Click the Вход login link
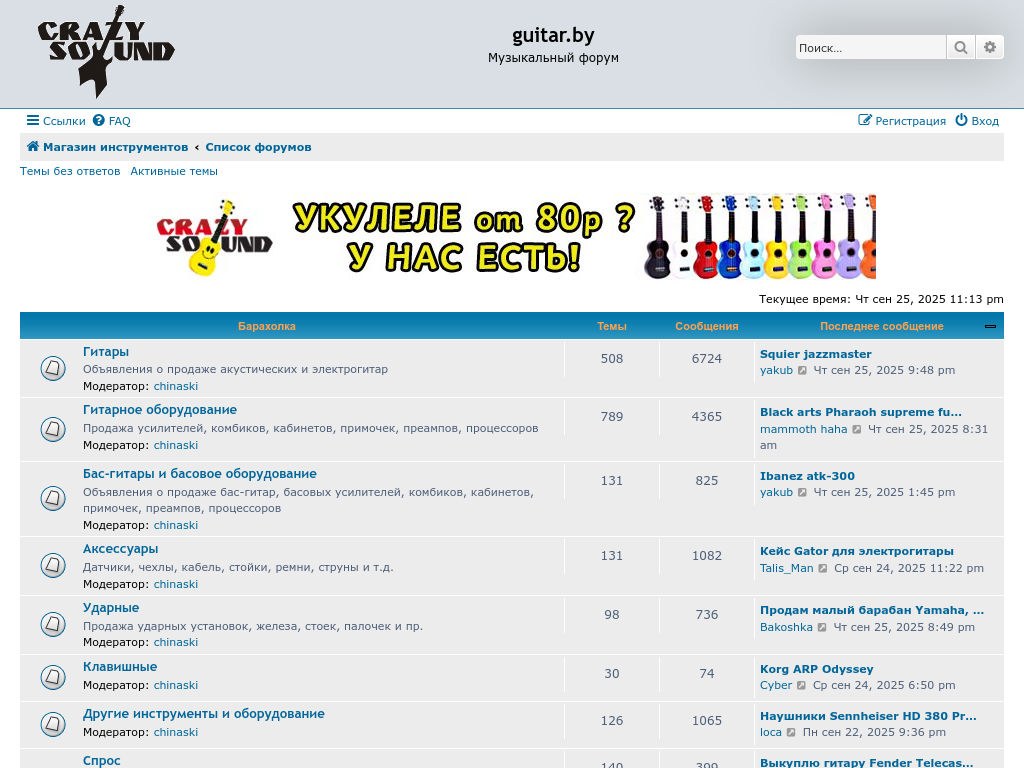The height and width of the screenshot is (768, 1024). pyautogui.click(x=977, y=121)
